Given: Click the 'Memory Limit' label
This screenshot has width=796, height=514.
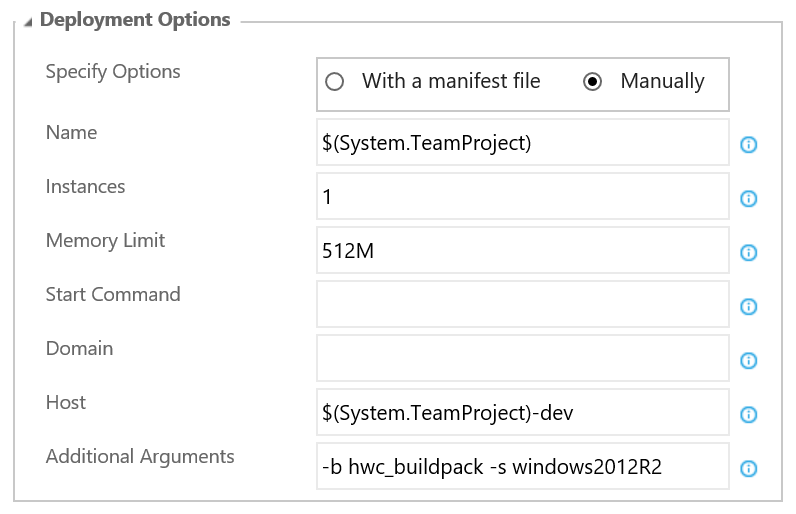Looking at the screenshot, I should [106, 241].
